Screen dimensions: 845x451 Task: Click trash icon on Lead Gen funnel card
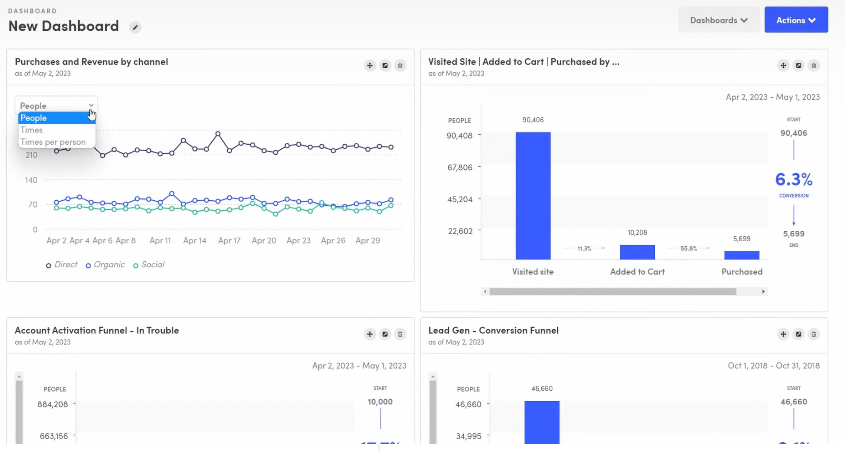coord(813,334)
